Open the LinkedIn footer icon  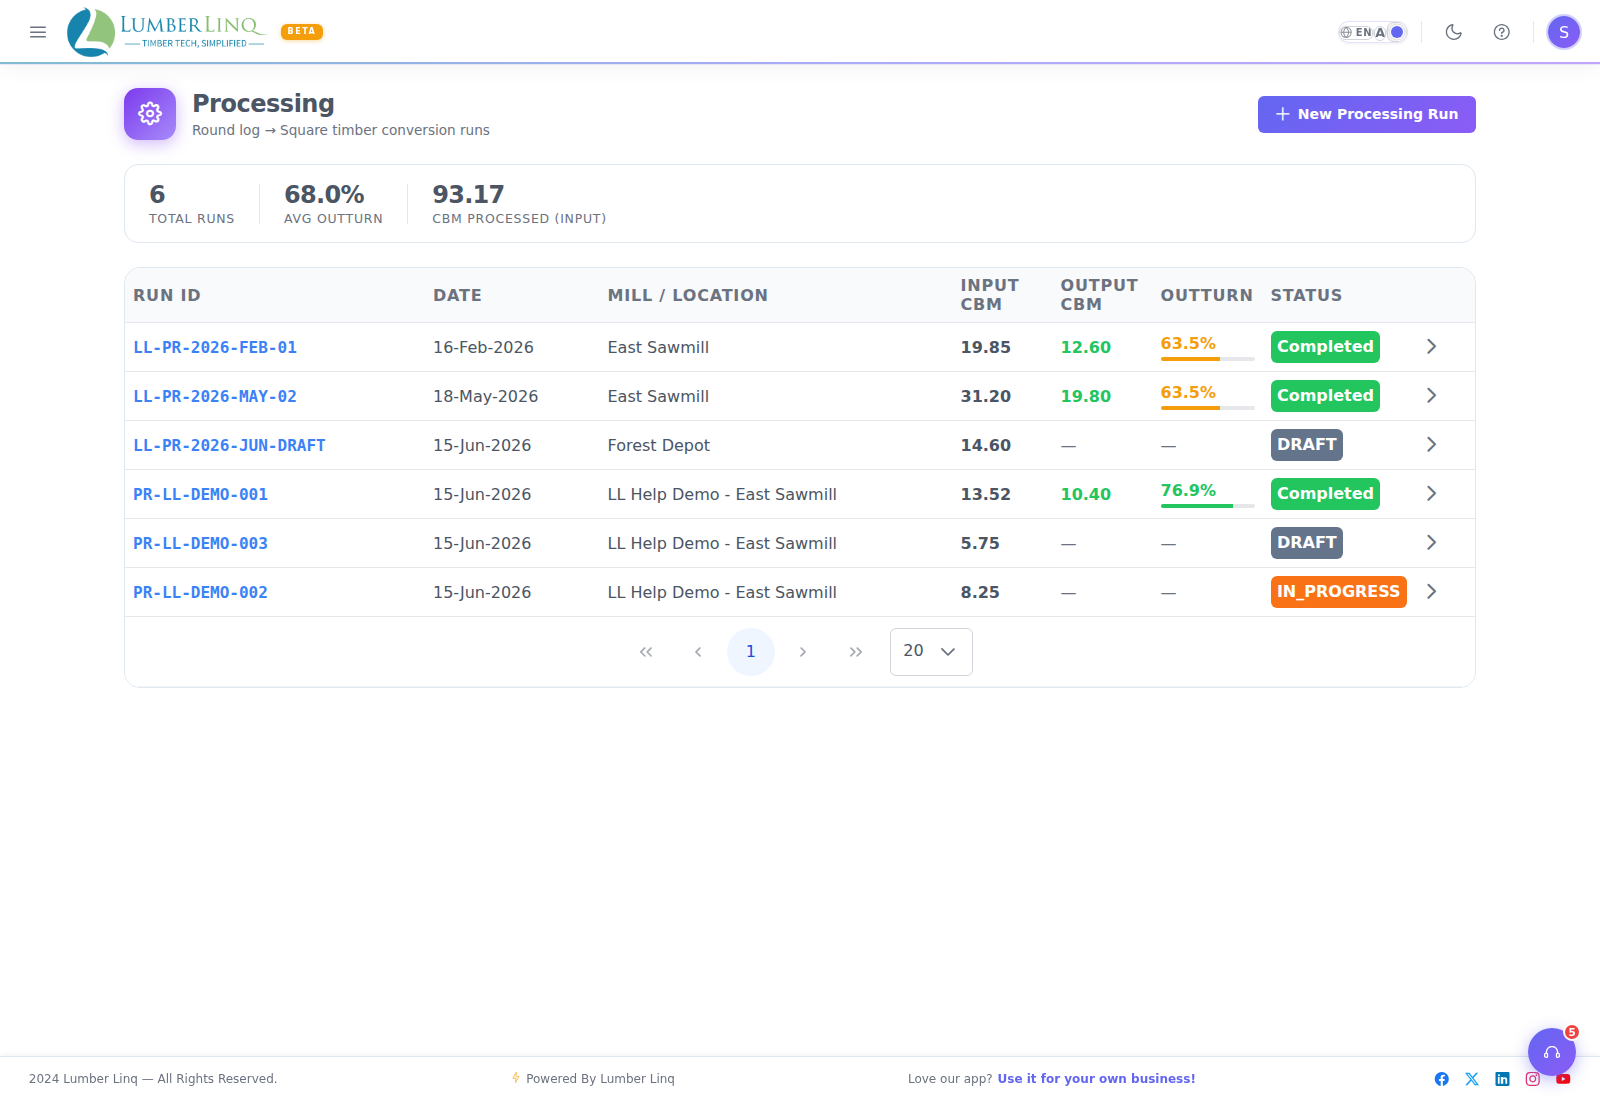pyautogui.click(x=1502, y=1079)
